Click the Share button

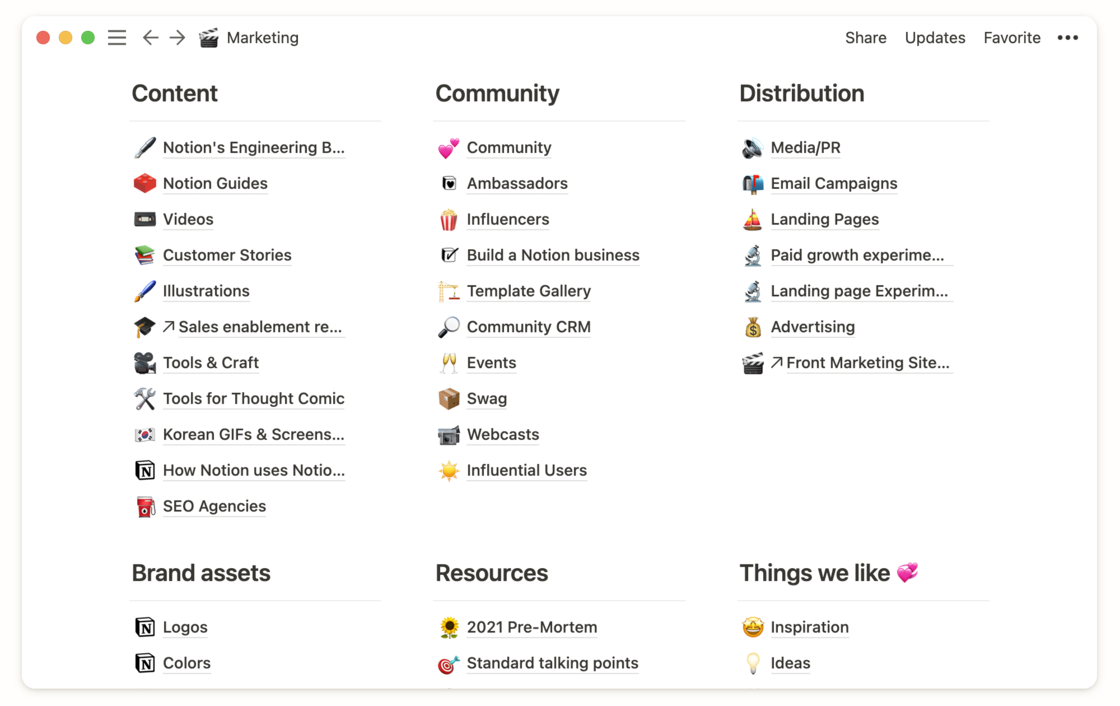(x=866, y=38)
